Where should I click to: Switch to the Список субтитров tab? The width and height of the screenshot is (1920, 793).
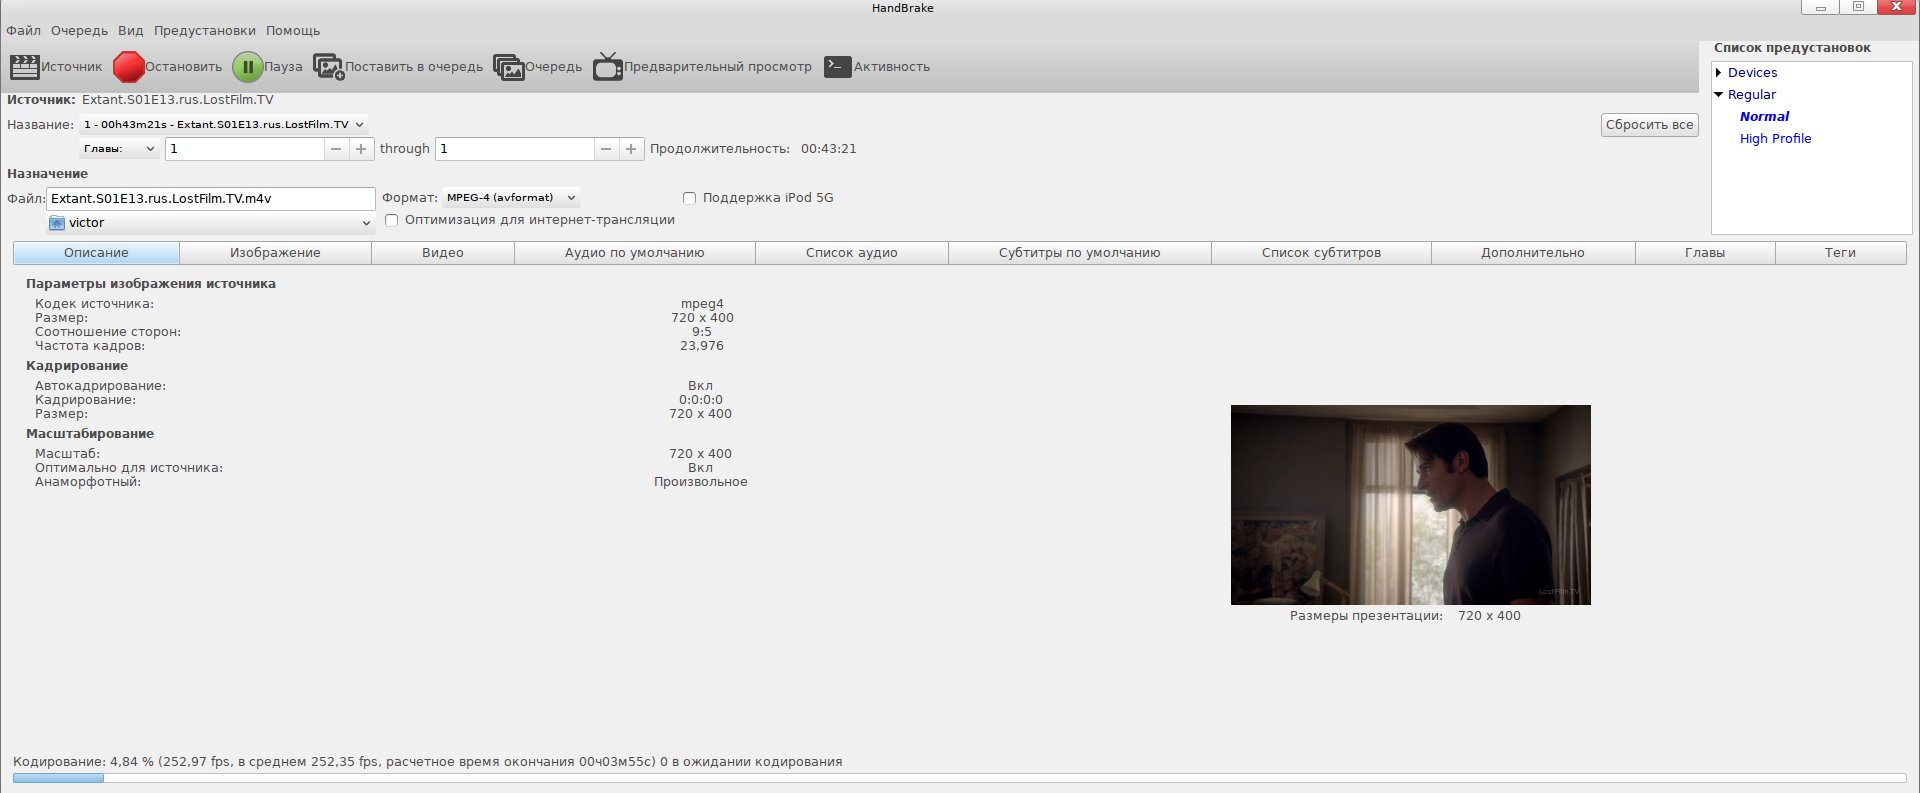(1322, 253)
